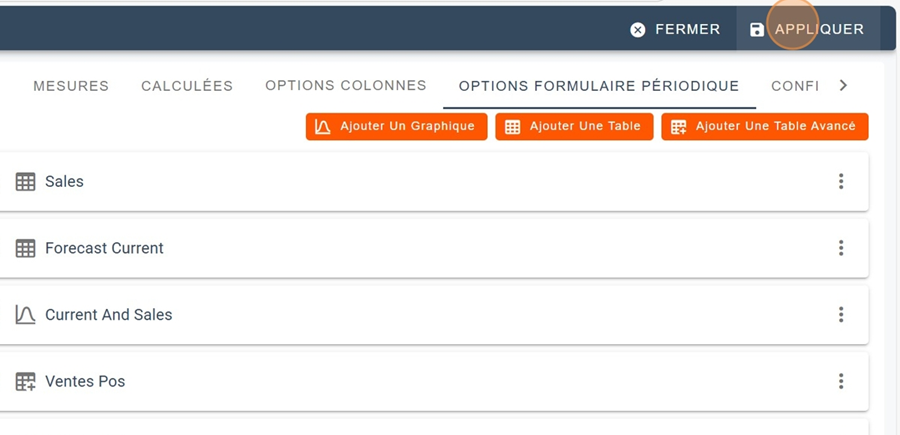This screenshot has height=435, width=900.
Task: Open the Calculées tab
Action: [187, 86]
